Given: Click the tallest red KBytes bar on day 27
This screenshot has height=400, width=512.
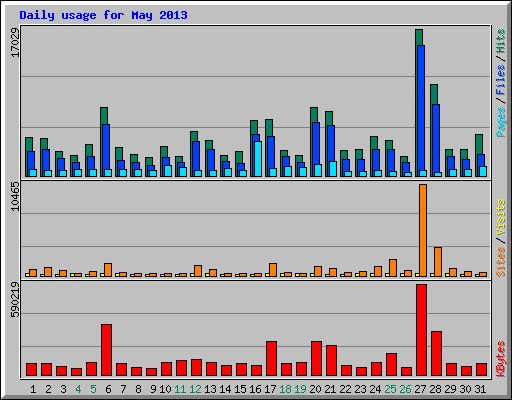Looking at the screenshot, I should pos(421,330).
